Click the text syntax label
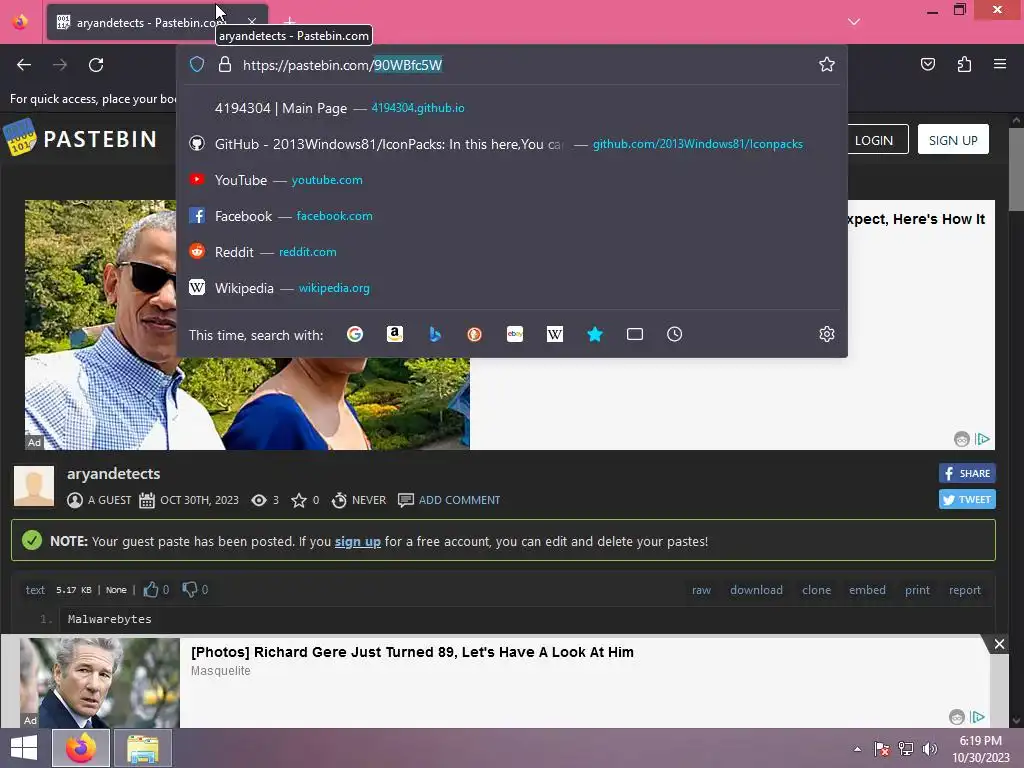 pyautogui.click(x=35, y=590)
